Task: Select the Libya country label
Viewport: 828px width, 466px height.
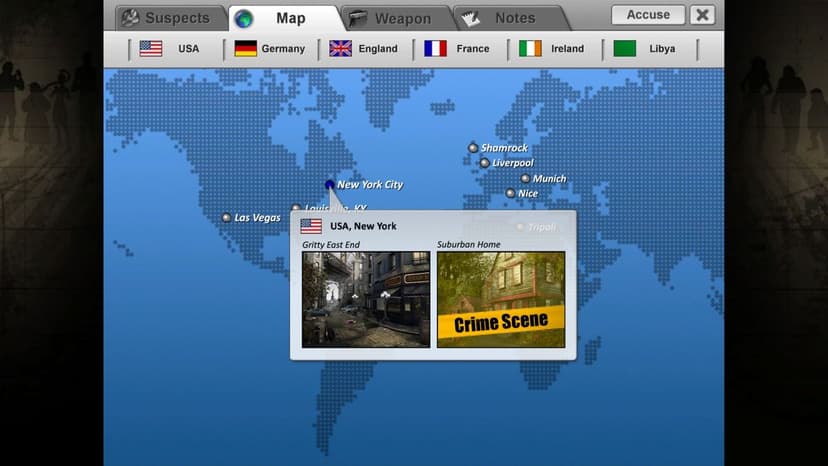Action: click(662, 49)
